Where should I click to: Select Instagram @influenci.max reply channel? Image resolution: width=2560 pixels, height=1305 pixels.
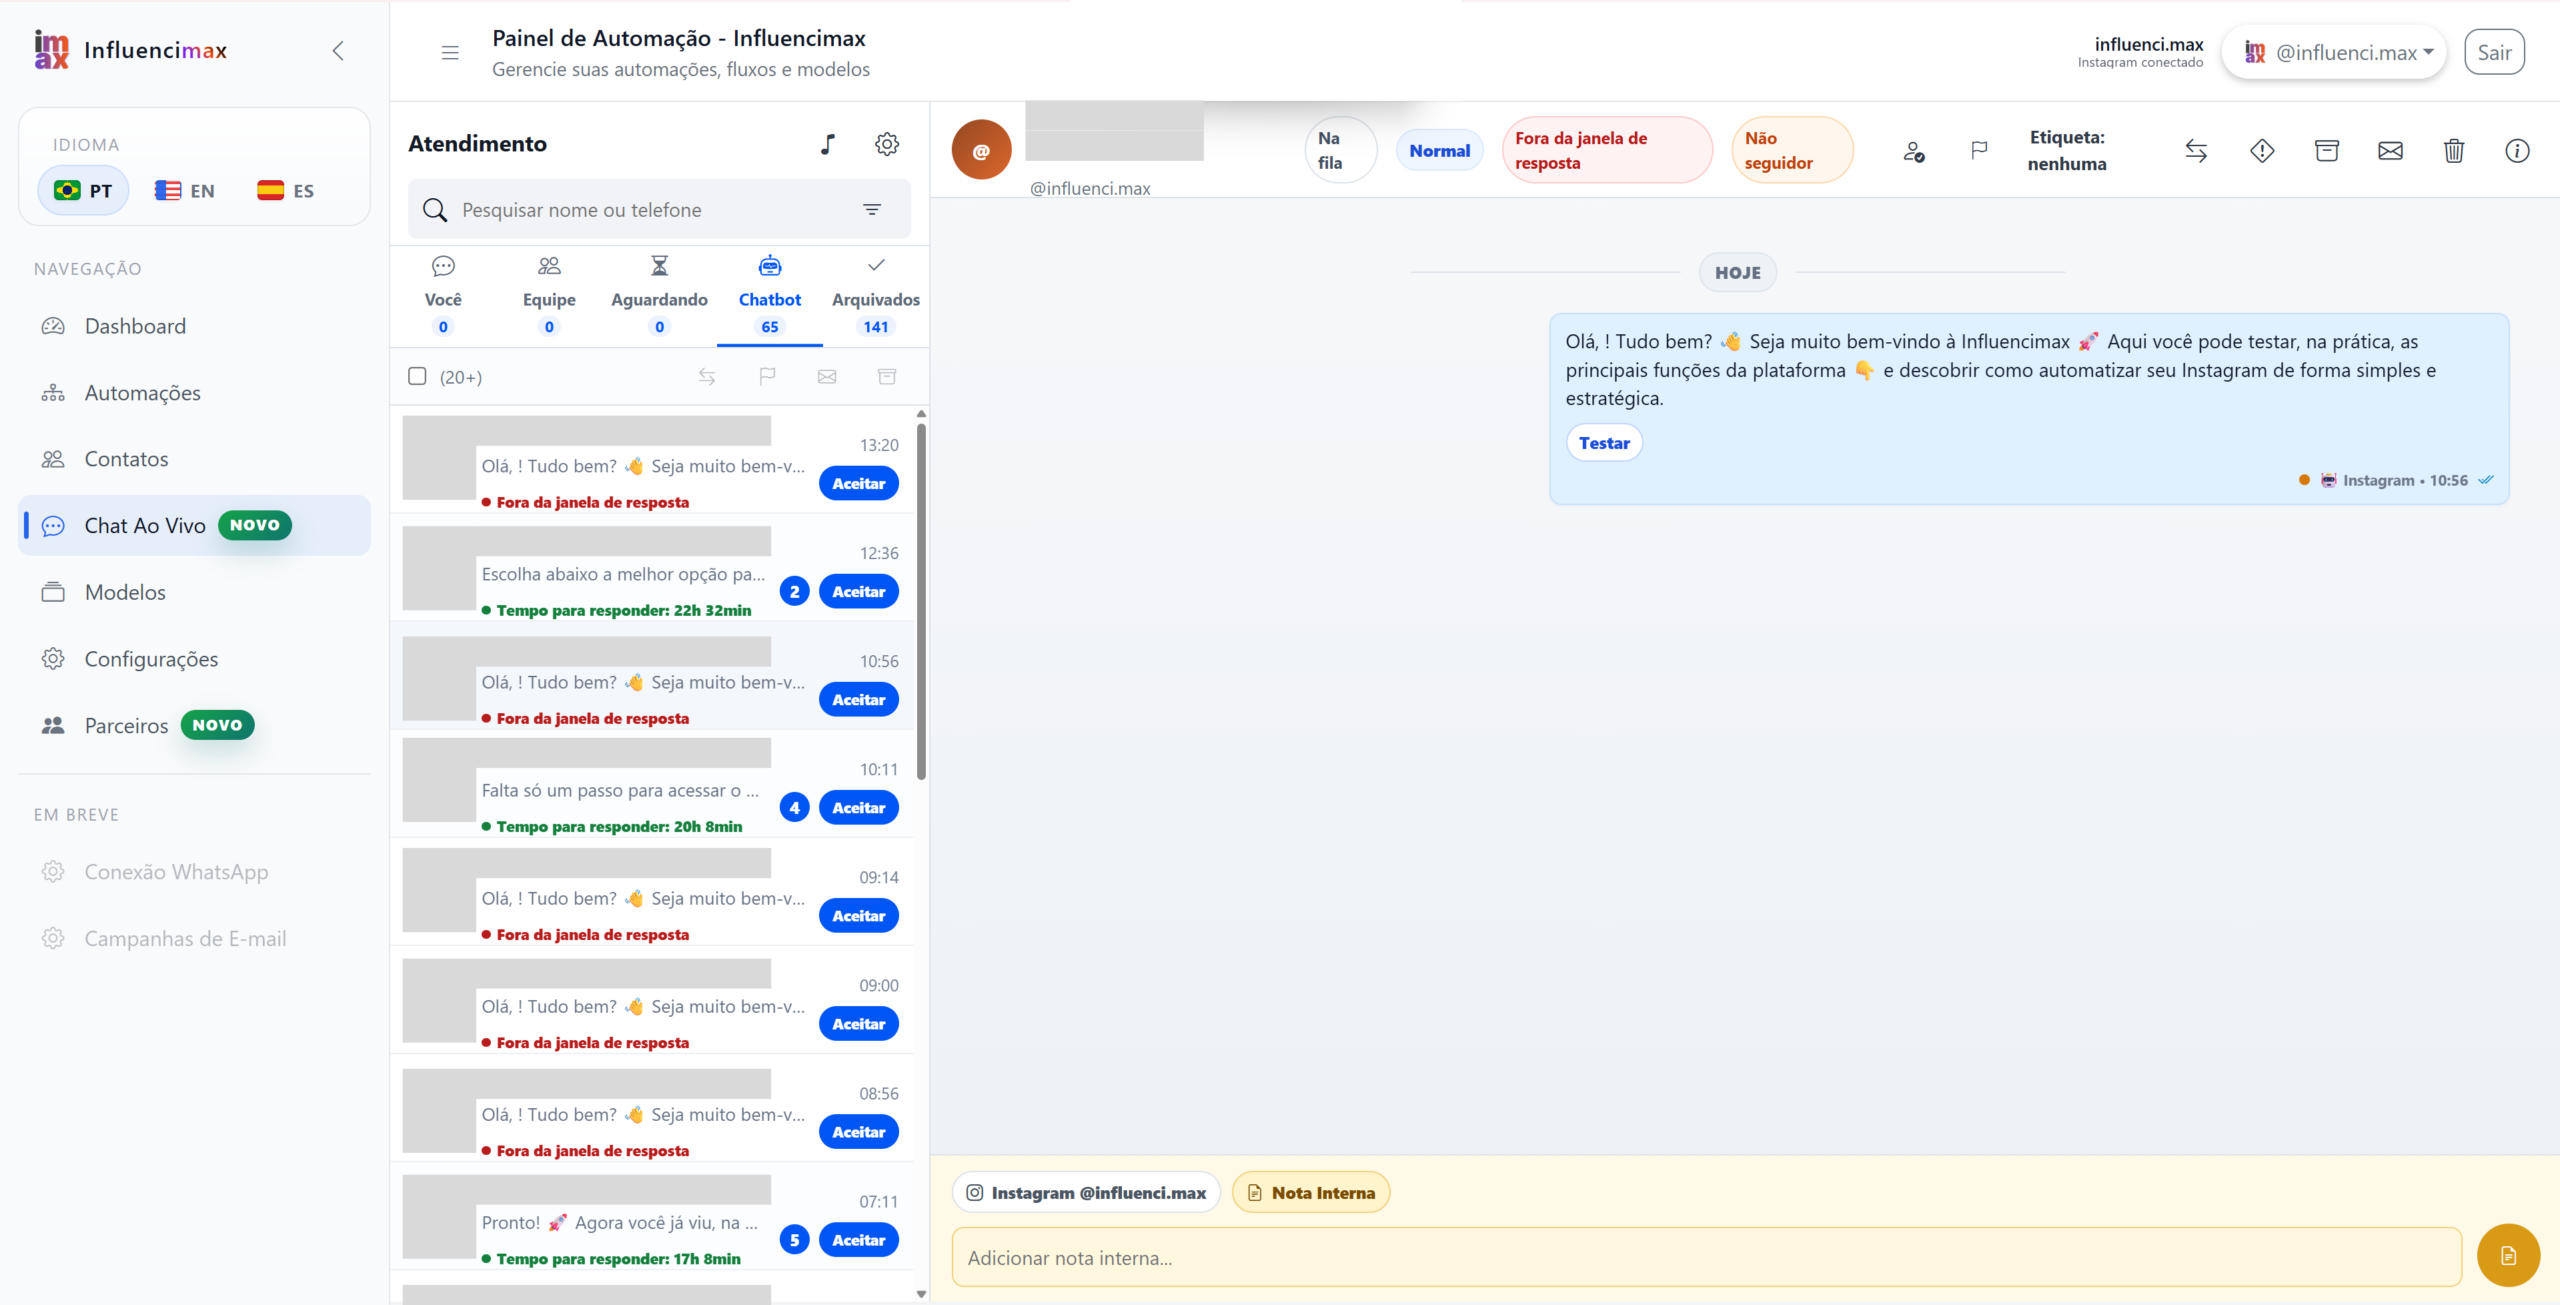[x=1087, y=1192]
